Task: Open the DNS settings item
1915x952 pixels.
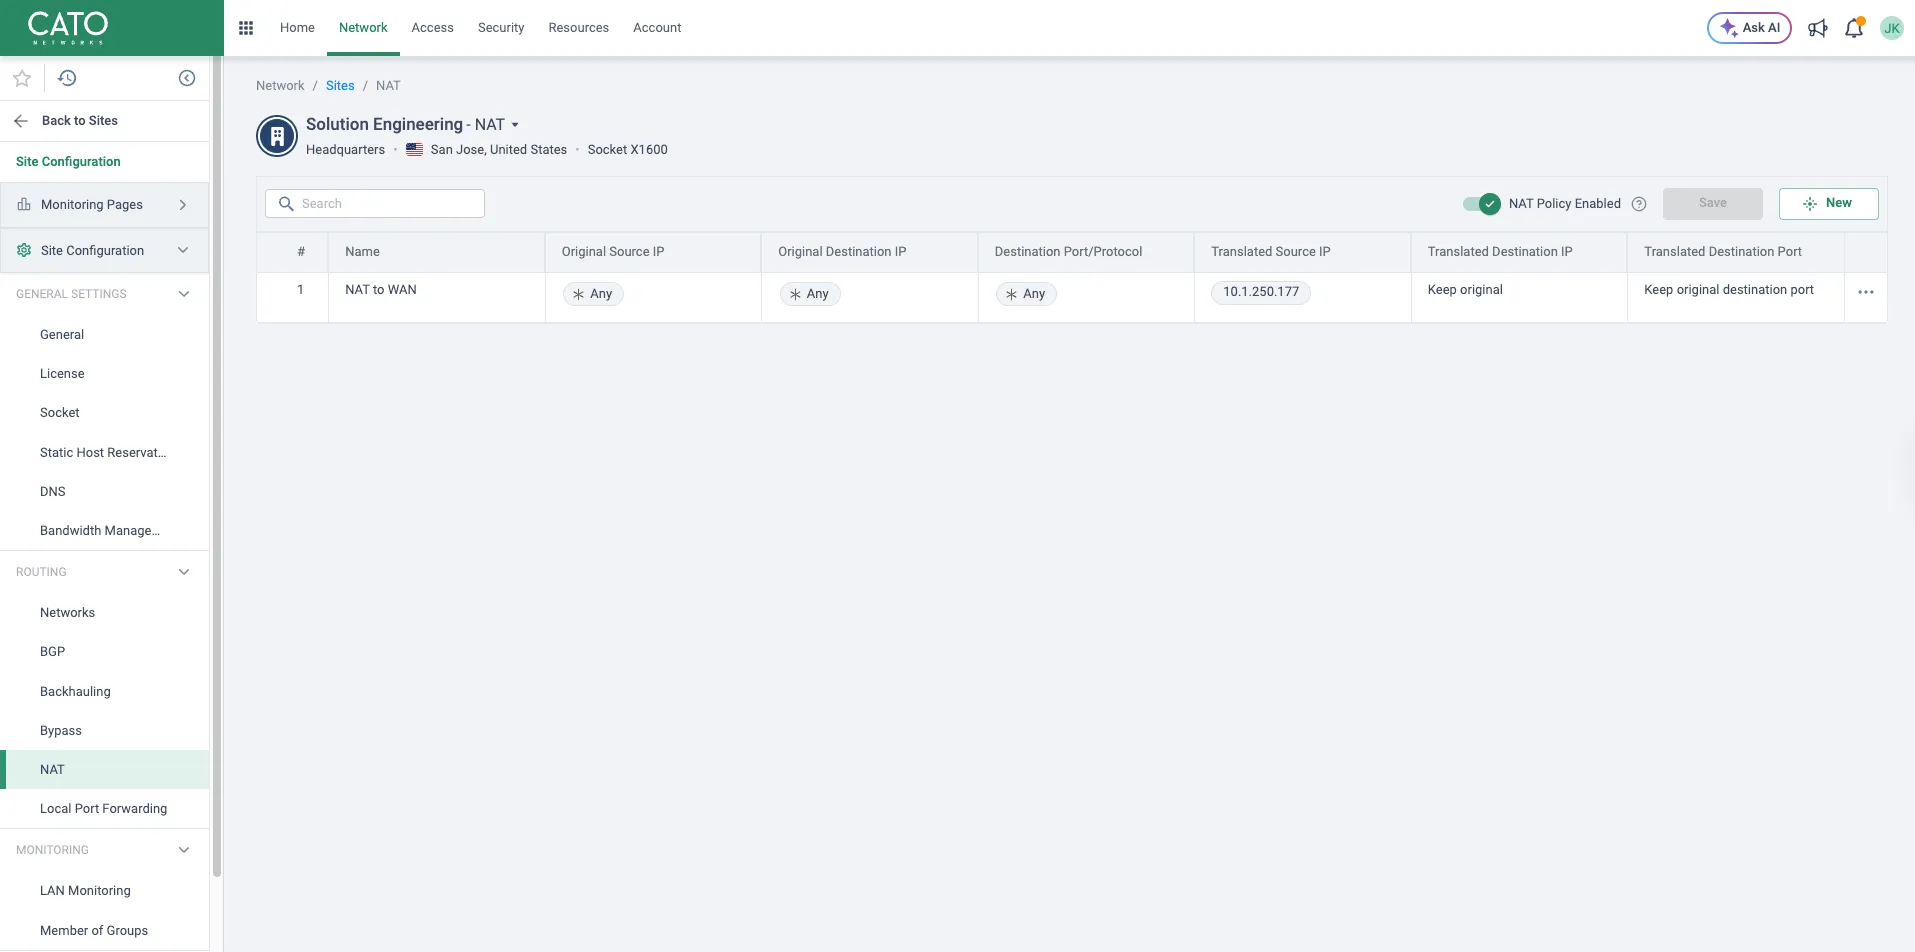Action: click(x=104, y=492)
